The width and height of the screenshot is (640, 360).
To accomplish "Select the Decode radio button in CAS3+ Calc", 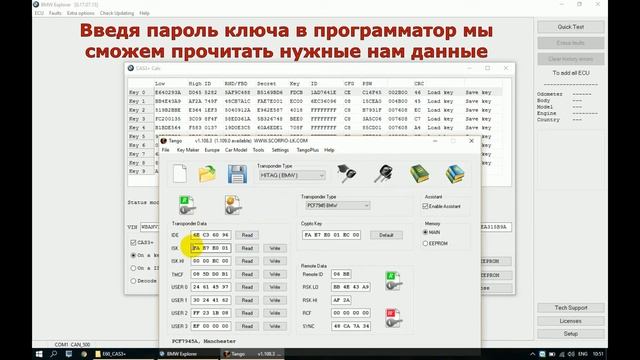I will coord(133,281).
